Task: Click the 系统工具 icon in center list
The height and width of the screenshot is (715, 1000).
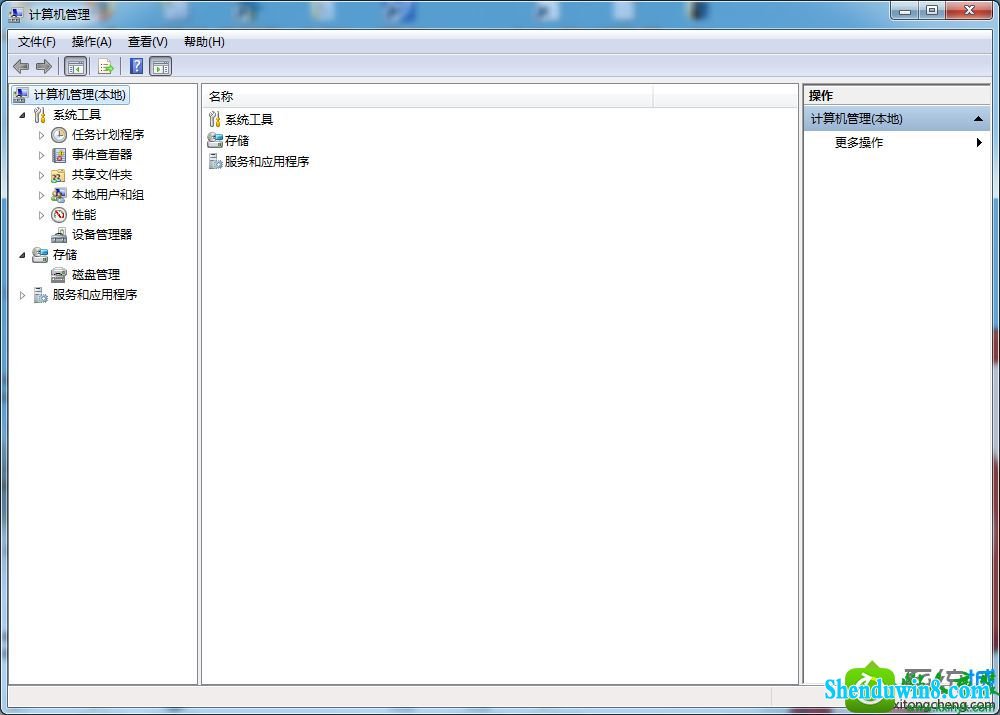Action: pos(215,119)
